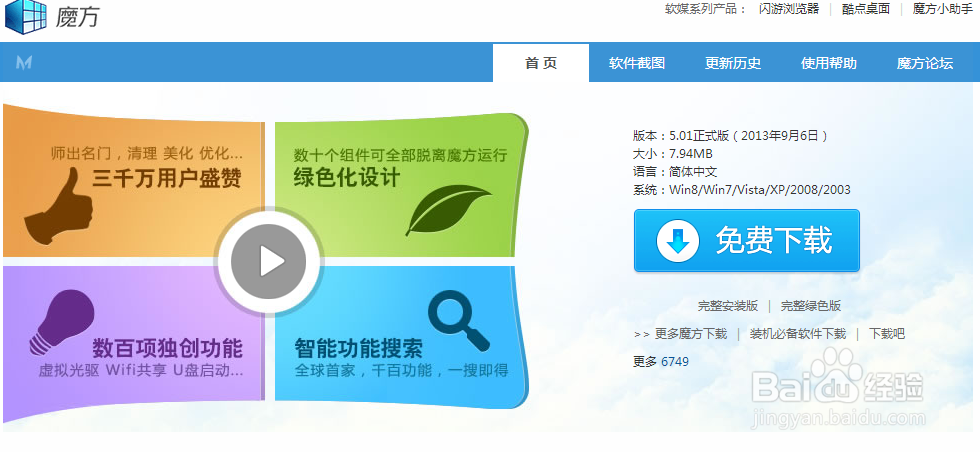The image size is (980, 452).
Task: Click the 三千万用户盛赞 heading
Action: coord(167,178)
